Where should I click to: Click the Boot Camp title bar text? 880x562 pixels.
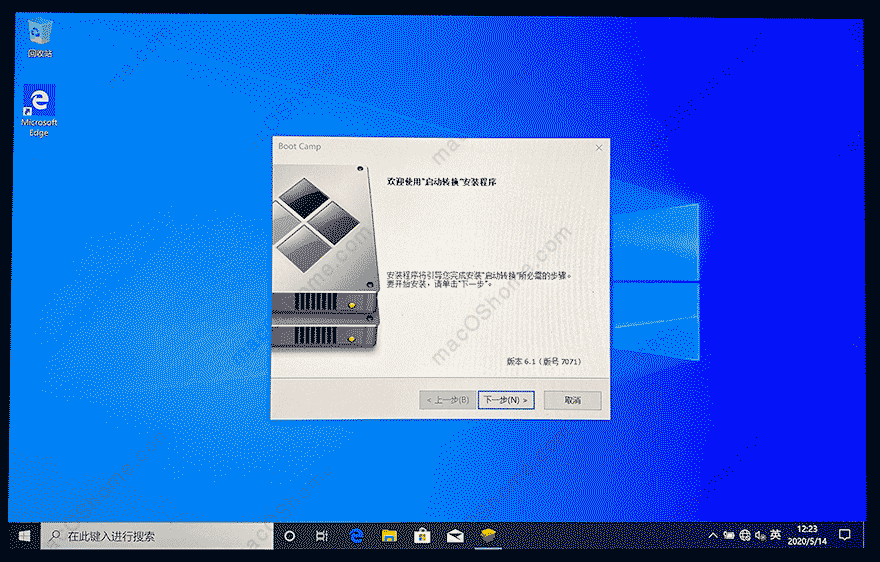point(300,147)
